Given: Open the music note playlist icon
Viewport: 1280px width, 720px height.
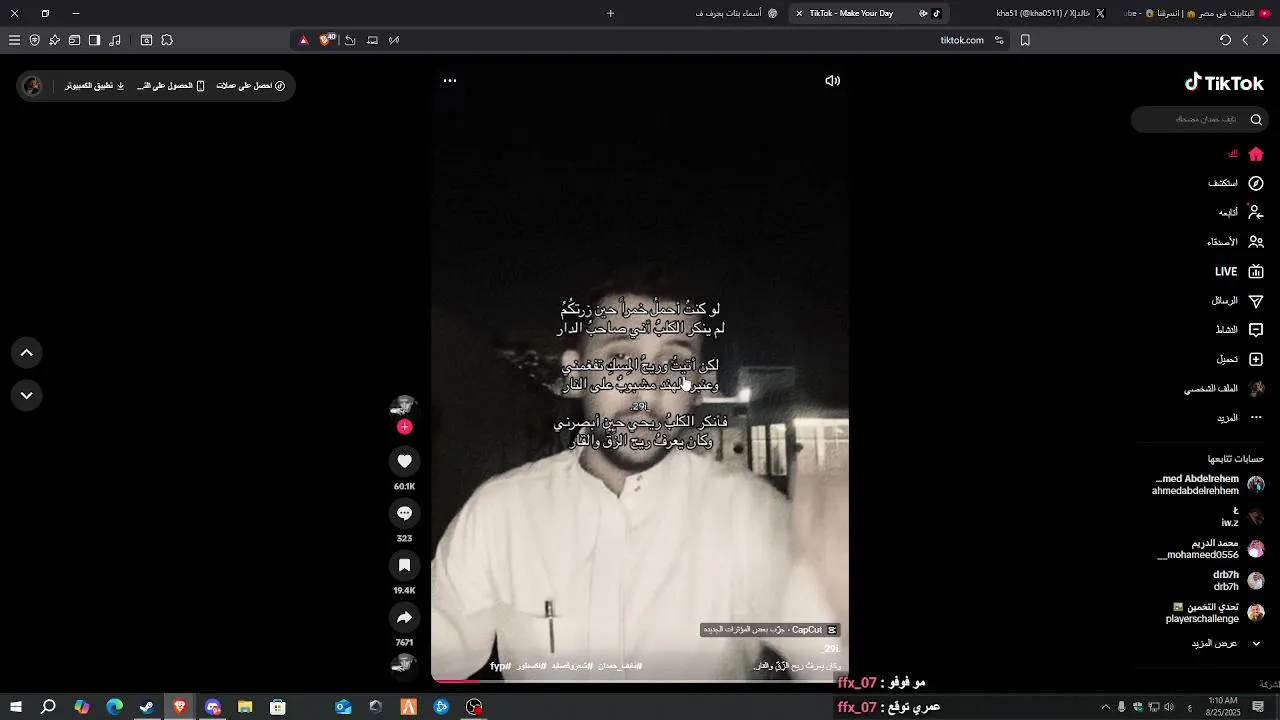Looking at the screenshot, I should (x=115, y=40).
